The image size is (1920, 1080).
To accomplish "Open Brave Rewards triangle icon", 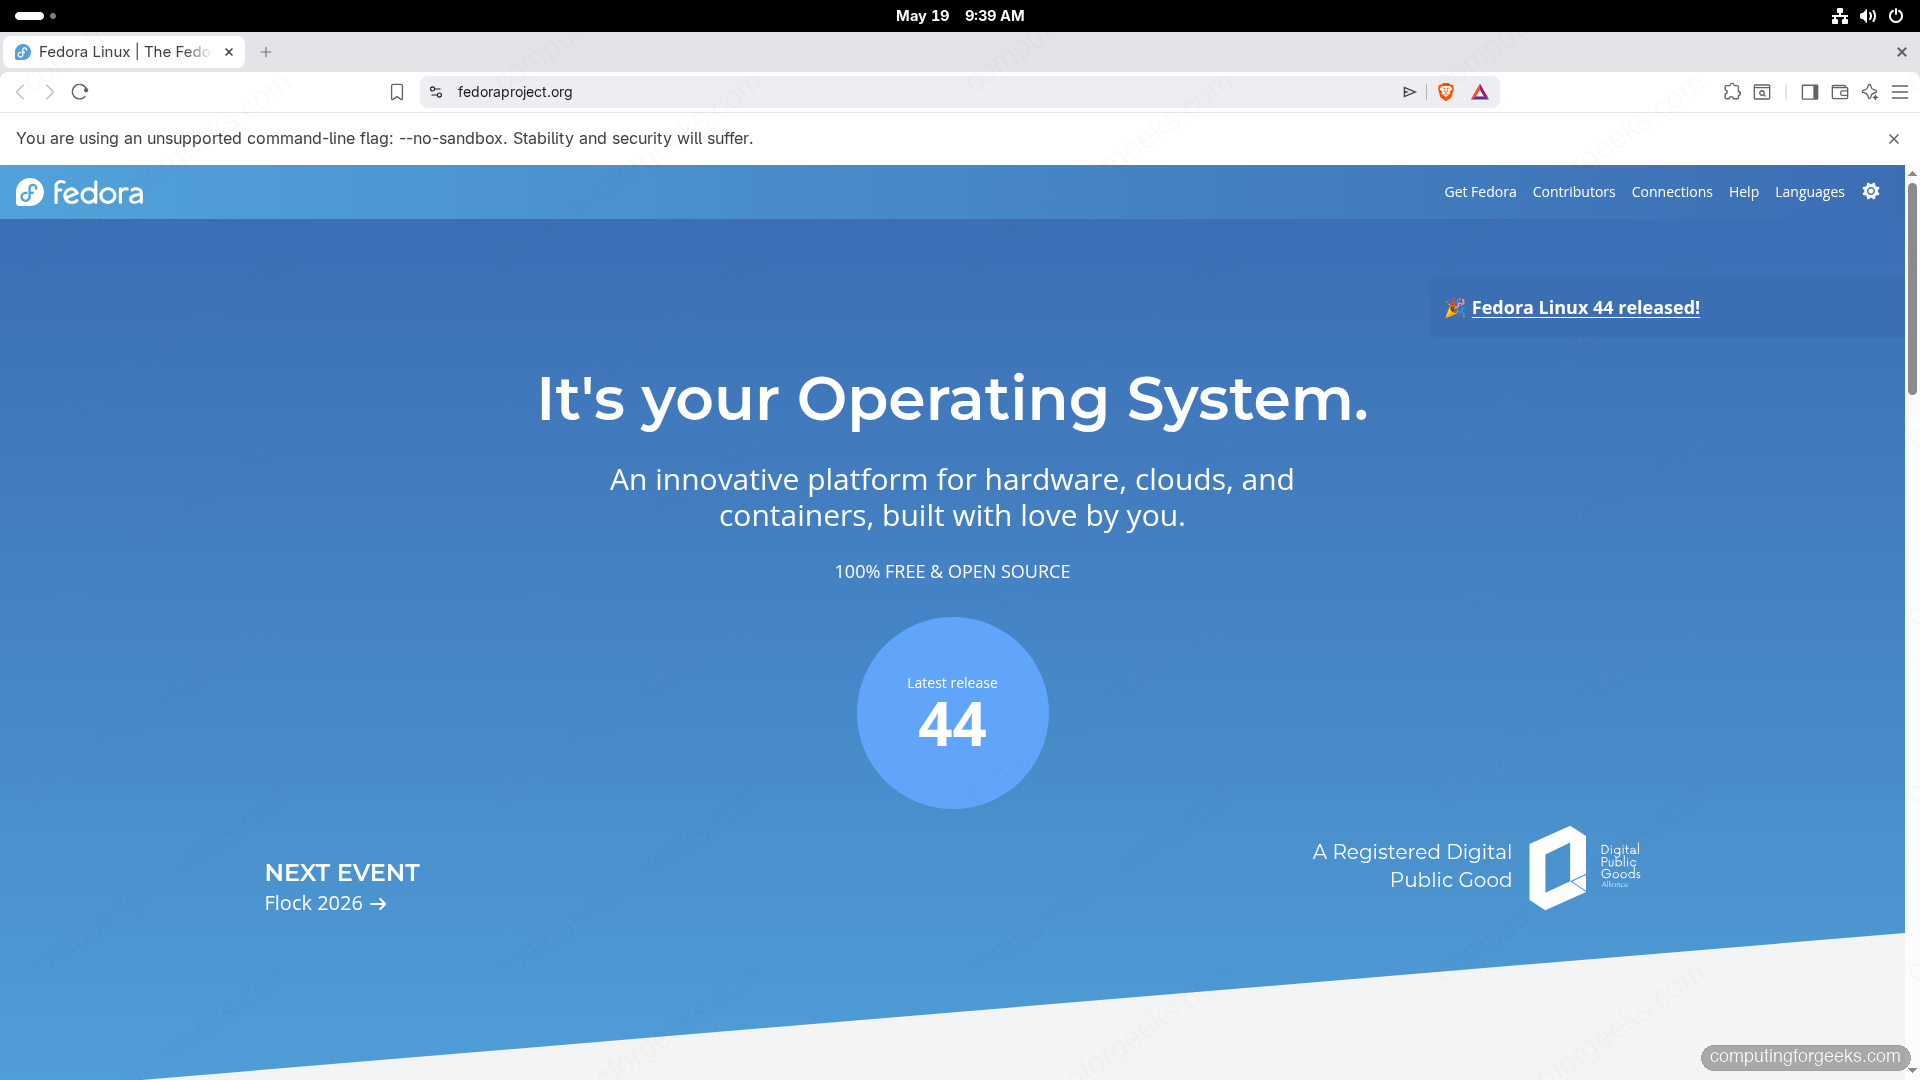I will [1480, 92].
